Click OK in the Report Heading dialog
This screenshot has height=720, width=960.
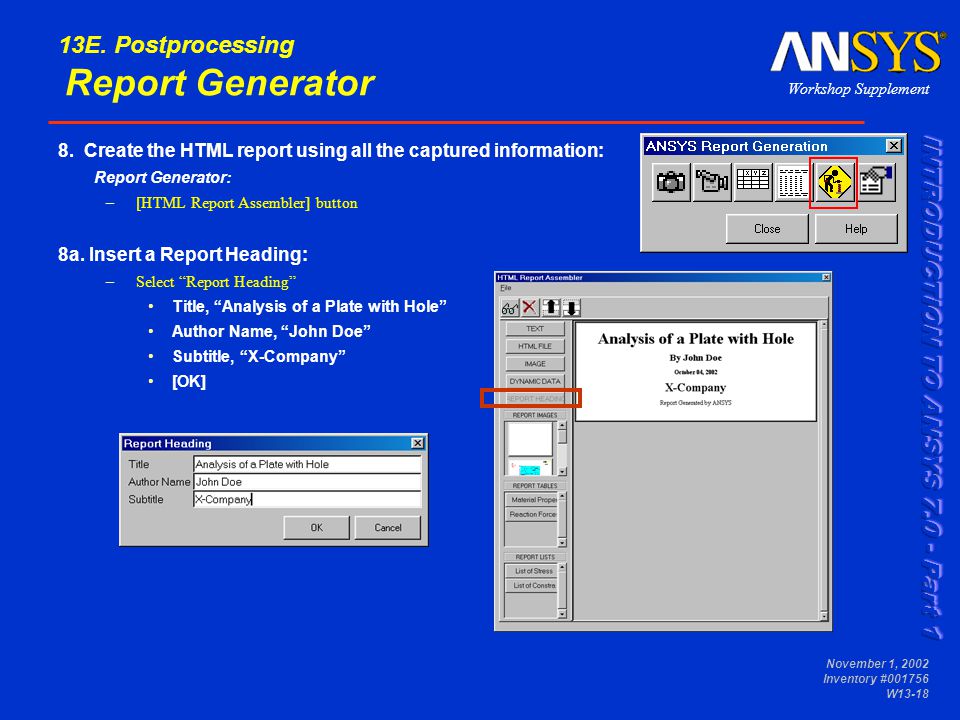(317, 528)
